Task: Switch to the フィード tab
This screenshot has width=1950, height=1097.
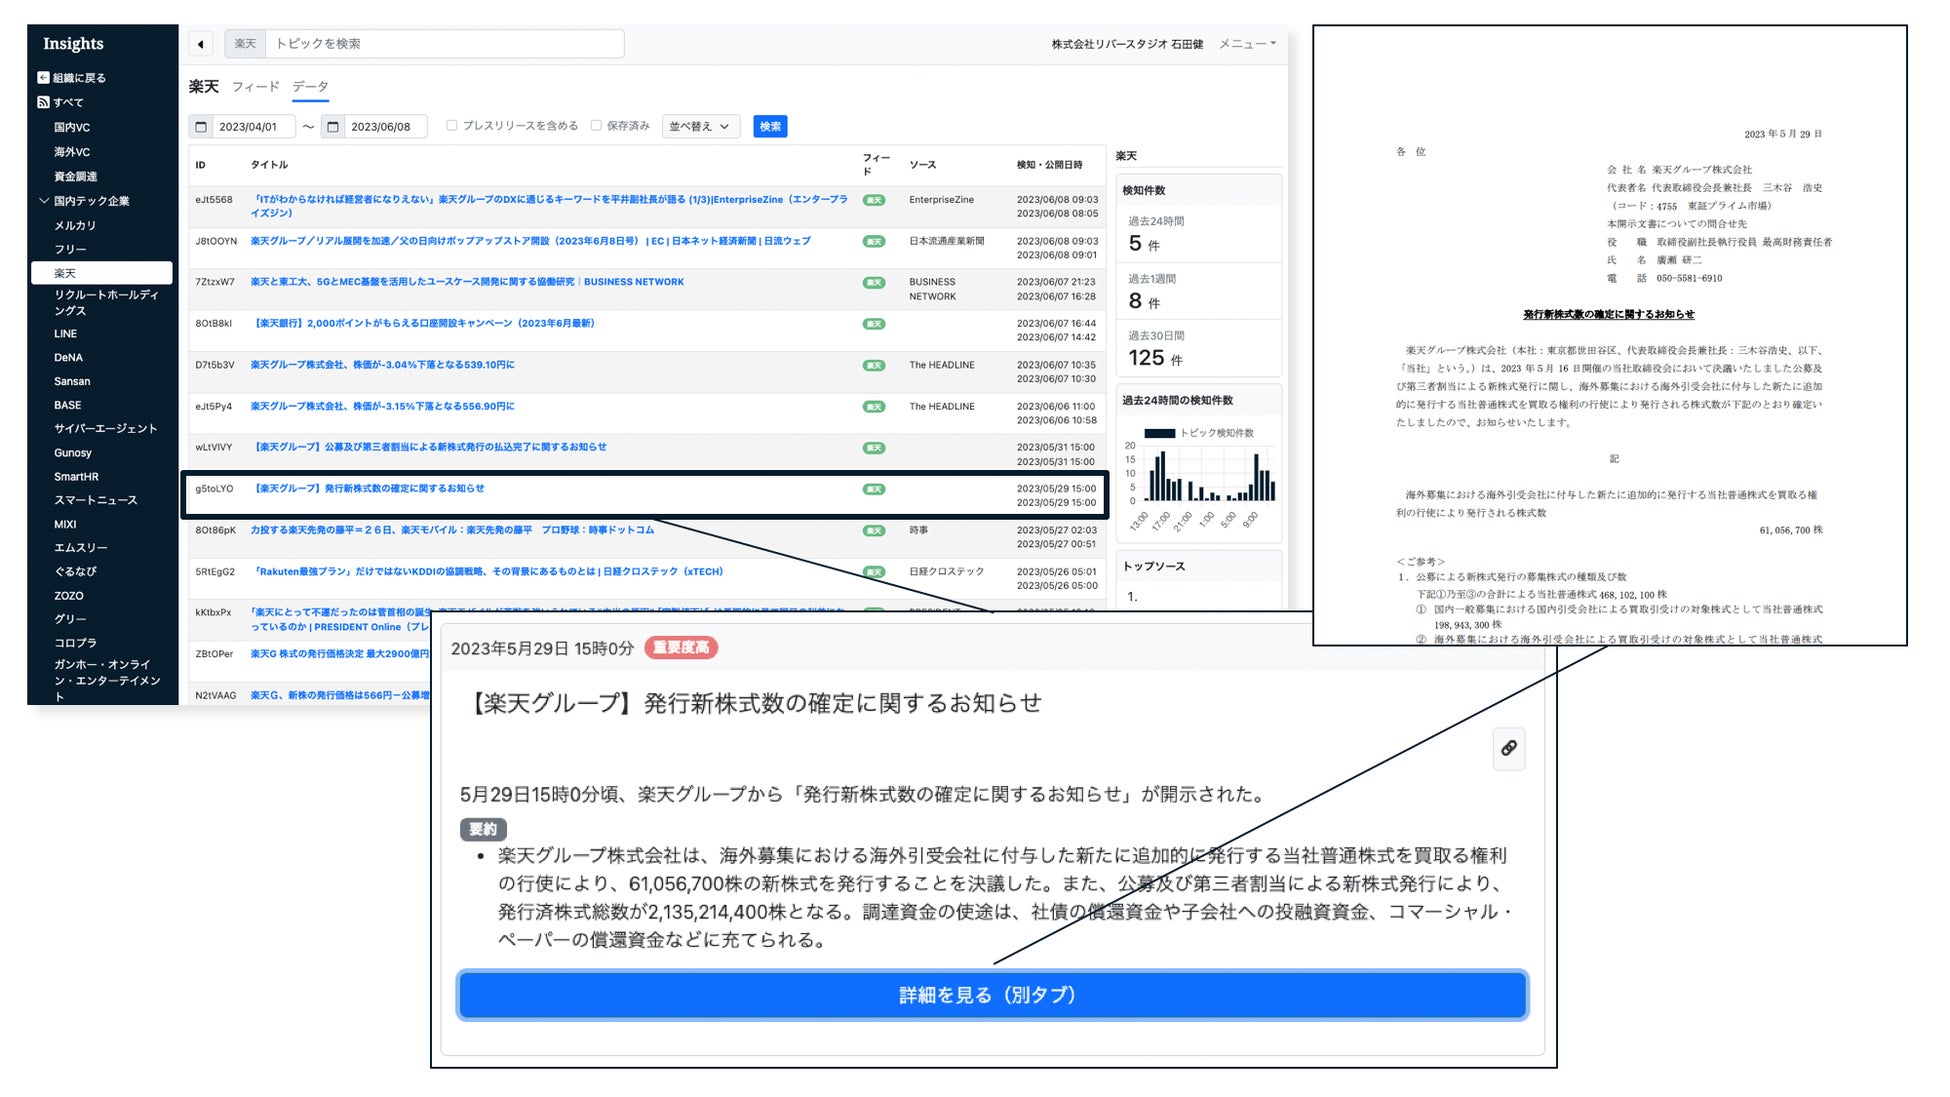Action: (255, 87)
